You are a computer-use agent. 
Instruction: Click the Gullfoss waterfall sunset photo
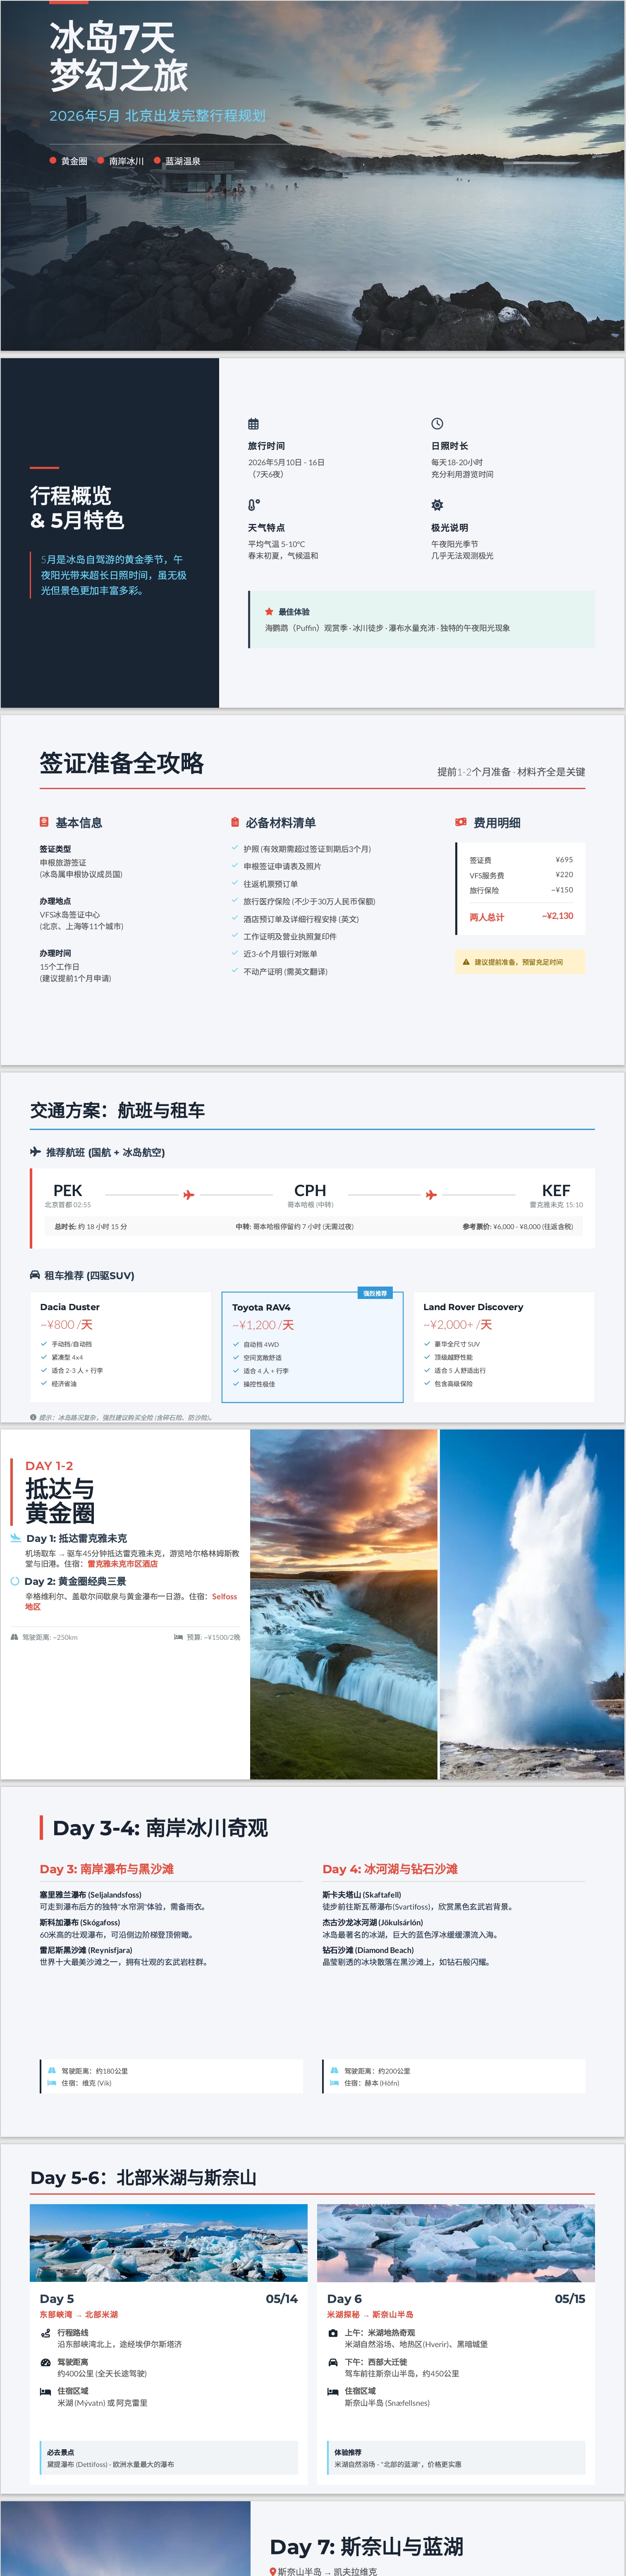pyautogui.click(x=344, y=1604)
